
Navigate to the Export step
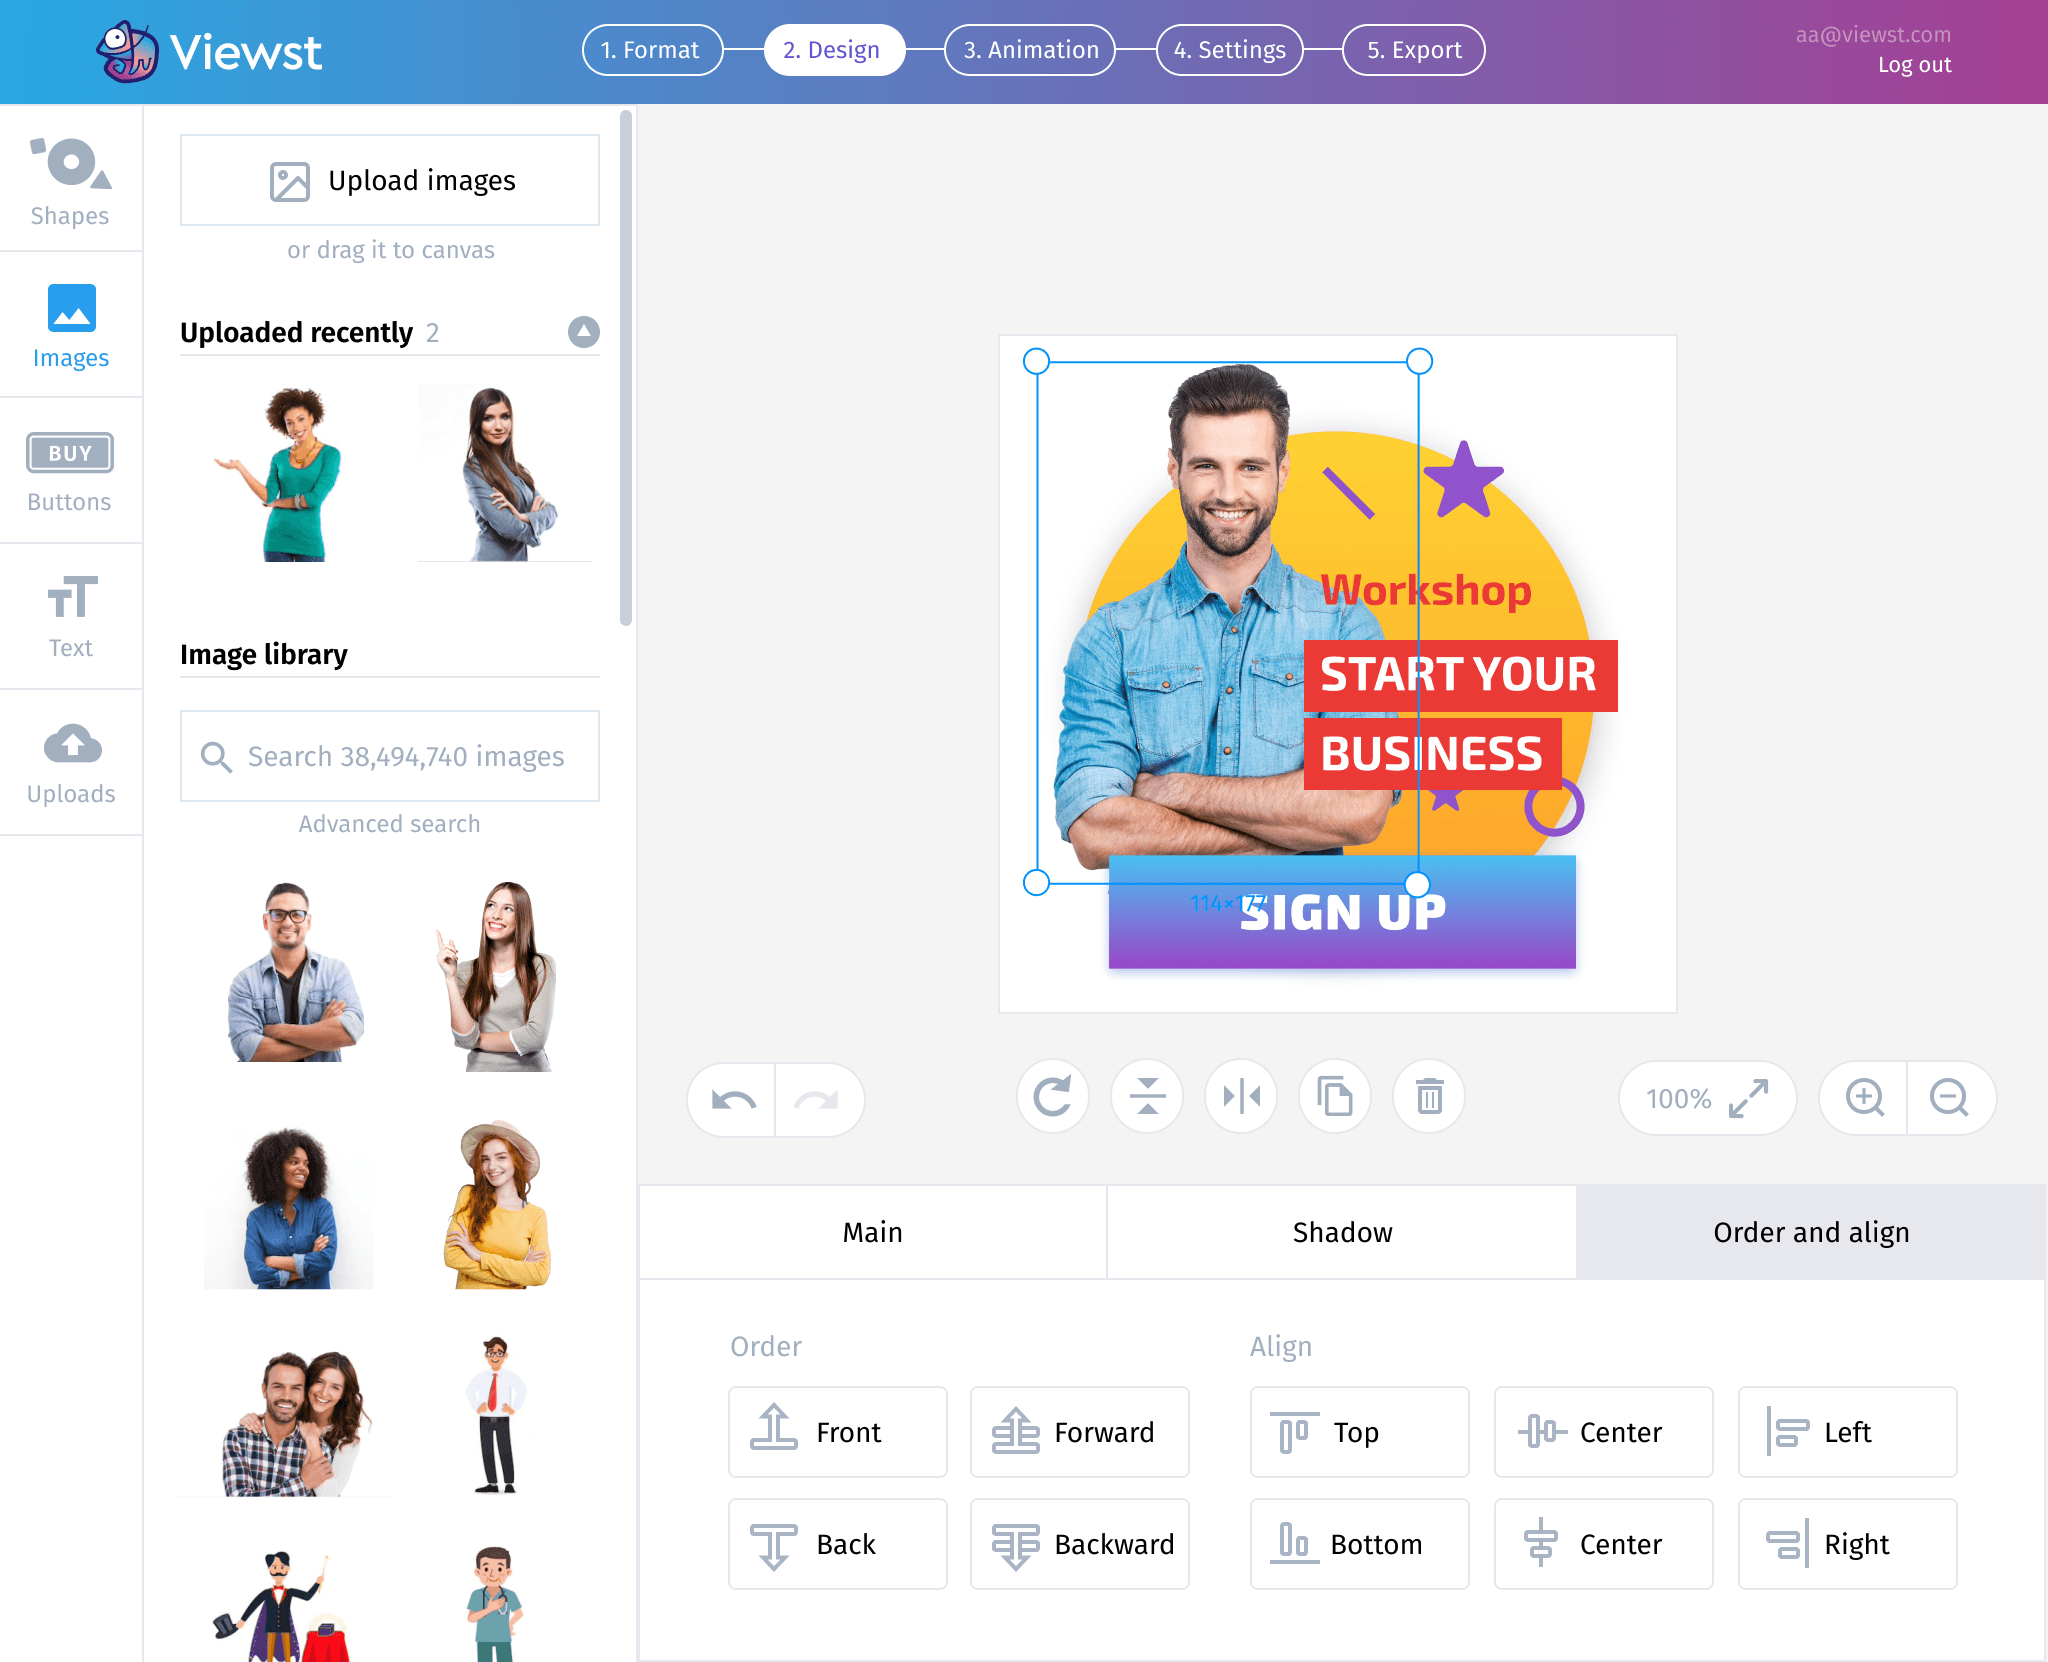click(1411, 49)
